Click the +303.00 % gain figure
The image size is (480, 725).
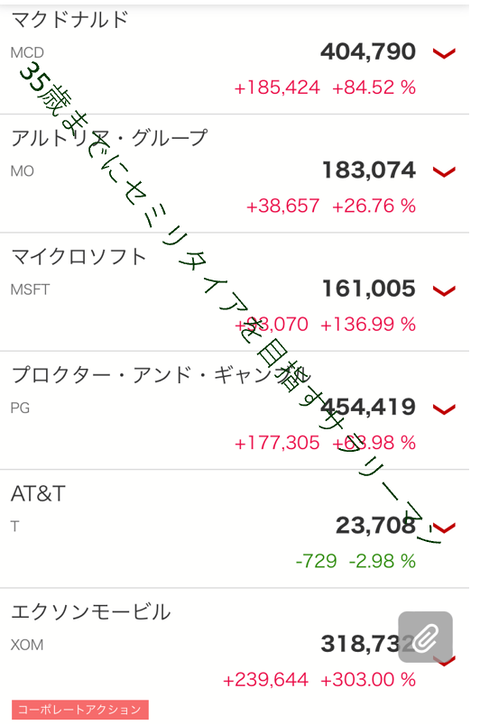click(x=368, y=680)
